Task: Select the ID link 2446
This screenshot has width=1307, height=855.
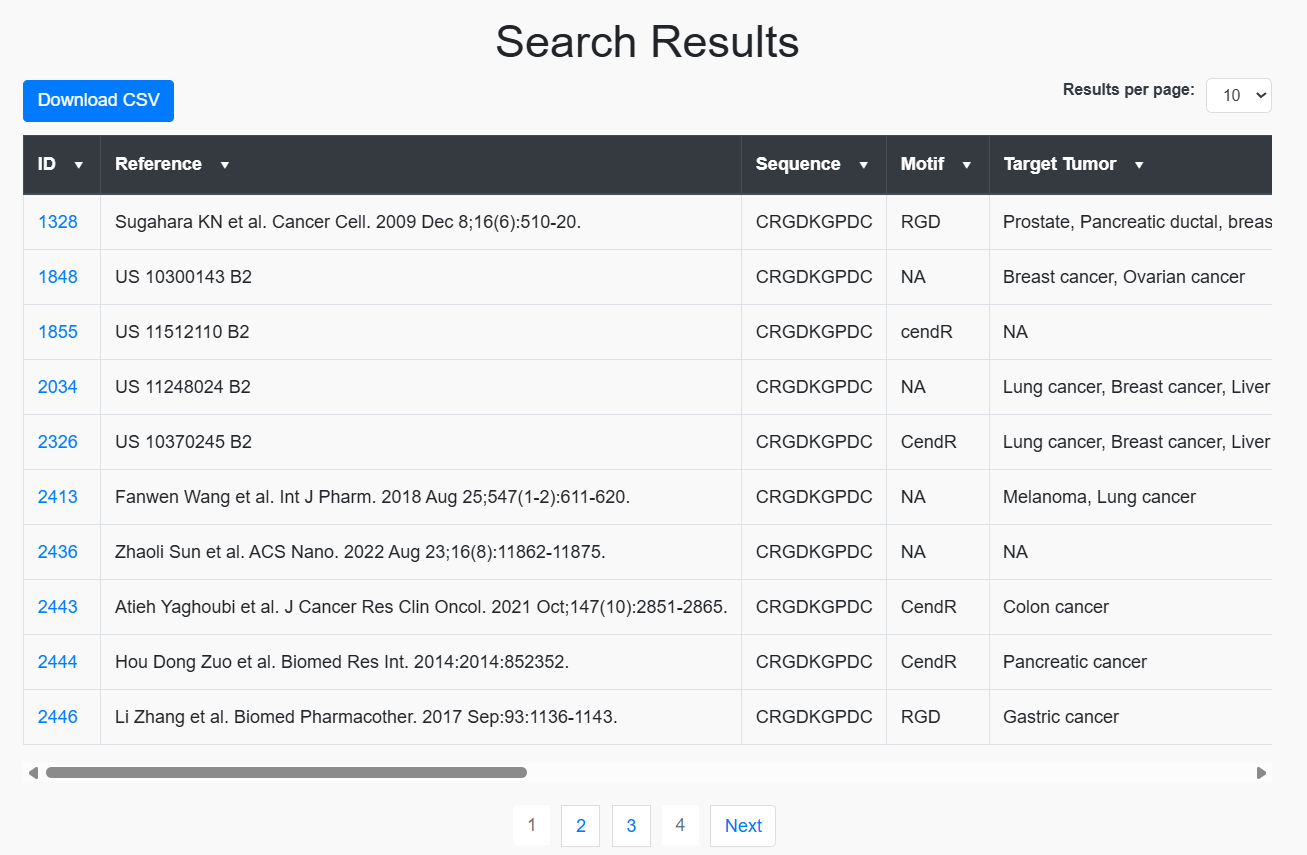Action: click(59, 716)
